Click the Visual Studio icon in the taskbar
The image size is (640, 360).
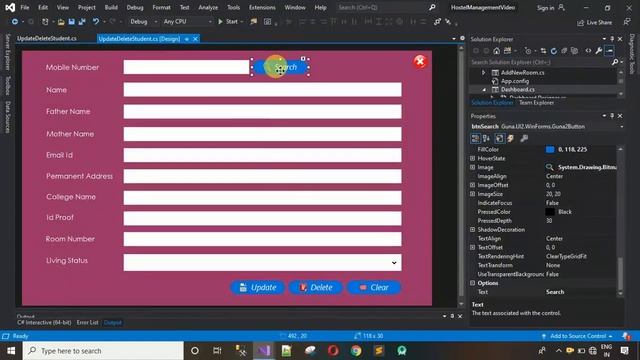point(264,351)
